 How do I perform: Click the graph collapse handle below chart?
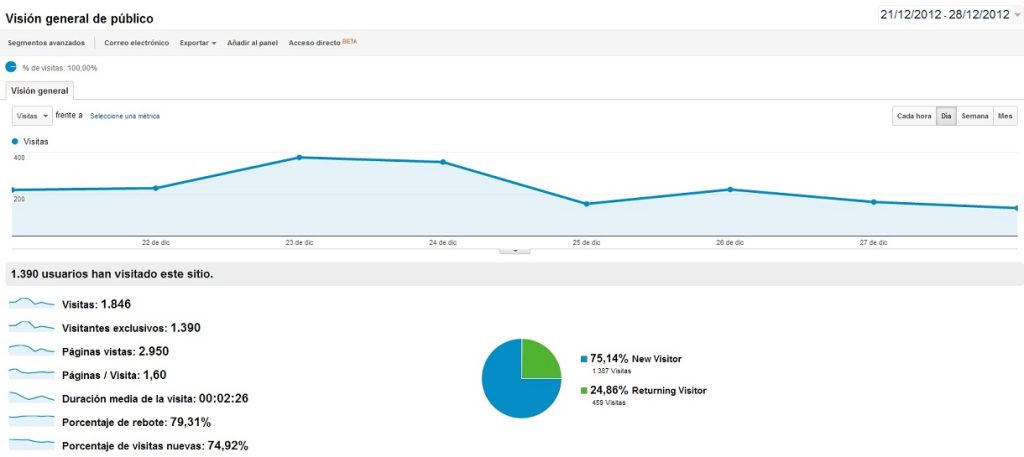[515, 249]
